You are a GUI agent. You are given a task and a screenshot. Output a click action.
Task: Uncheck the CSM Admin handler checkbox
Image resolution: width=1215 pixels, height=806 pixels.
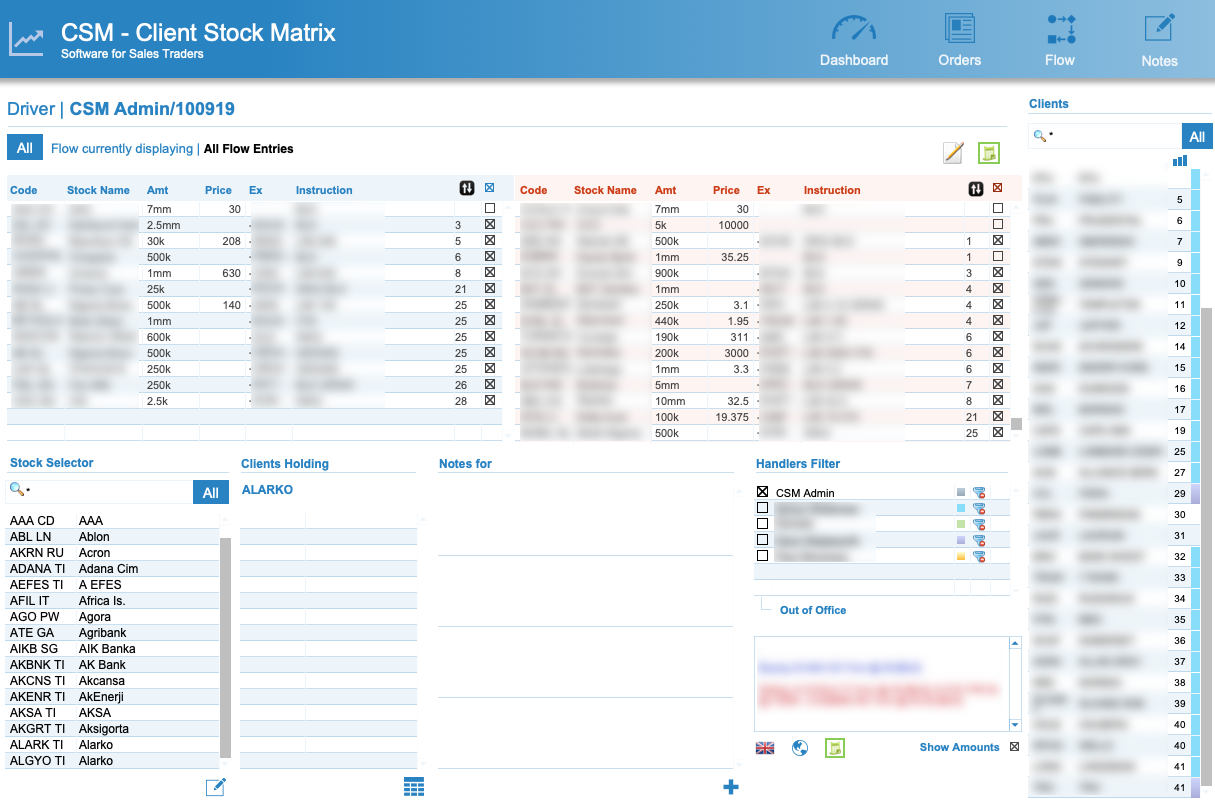coord(763,492)
